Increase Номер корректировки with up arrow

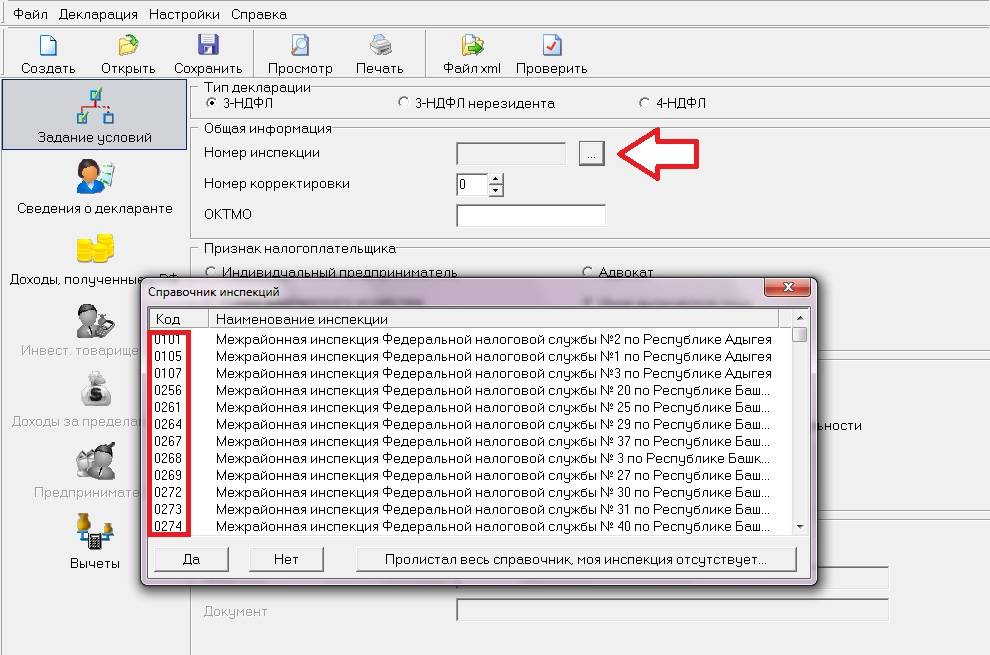click(496, 179)
